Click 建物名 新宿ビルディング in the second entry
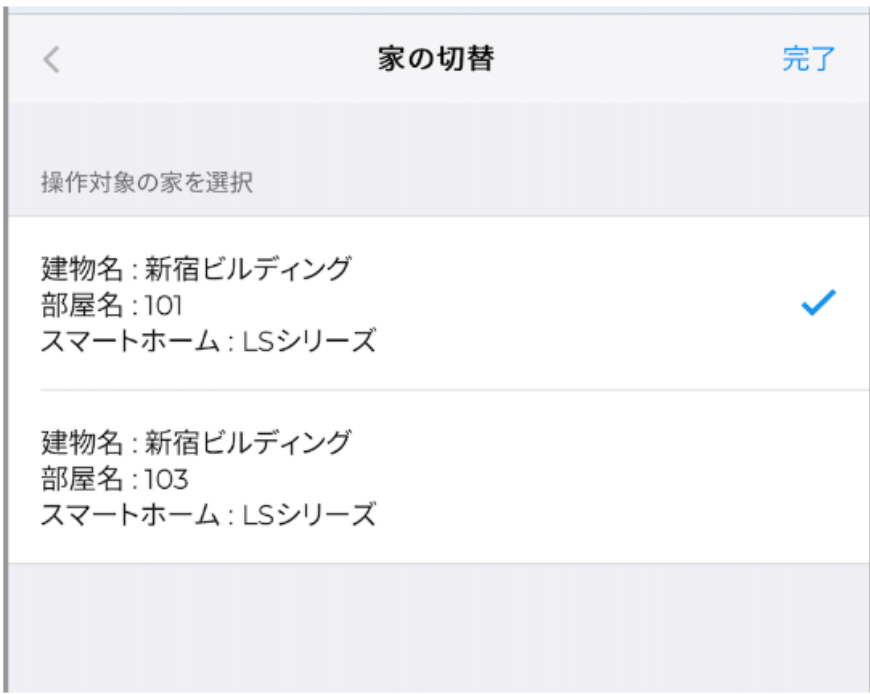The image size is (870, 694). click(196, 441)
